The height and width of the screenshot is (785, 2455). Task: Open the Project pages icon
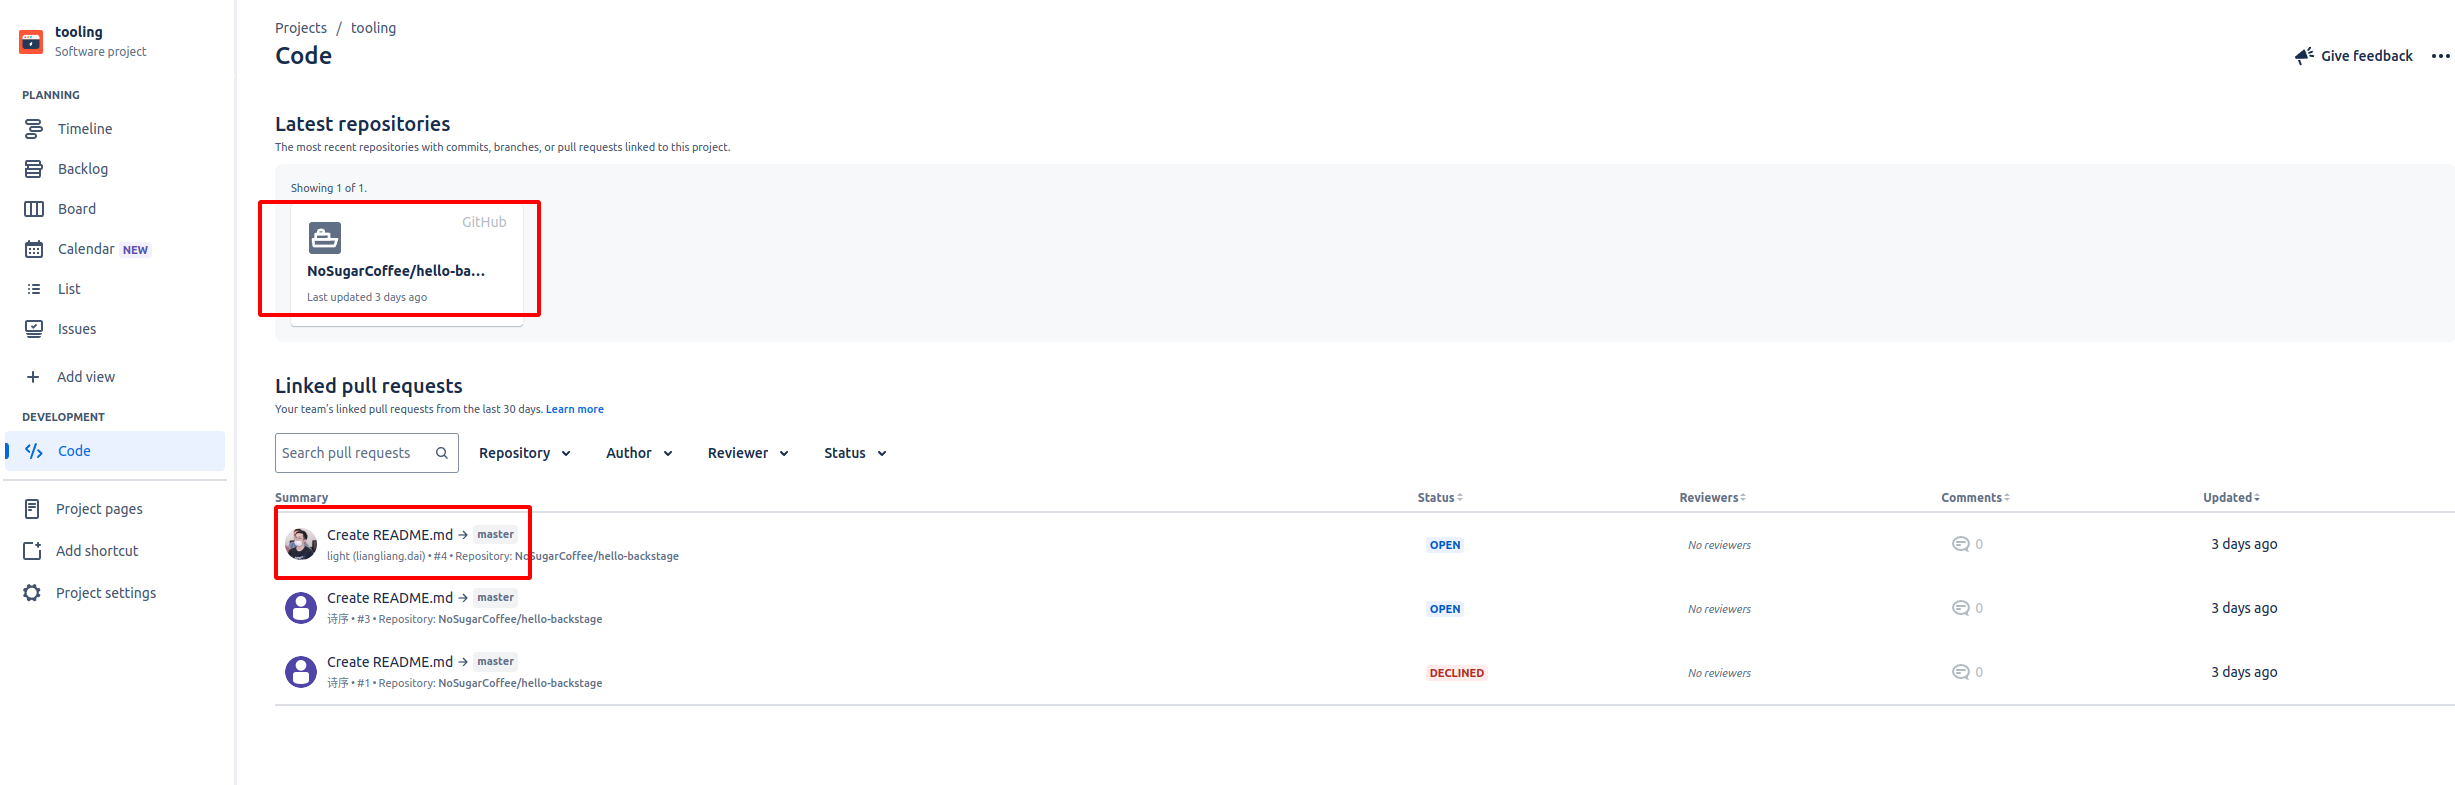(x=32, y=509)
